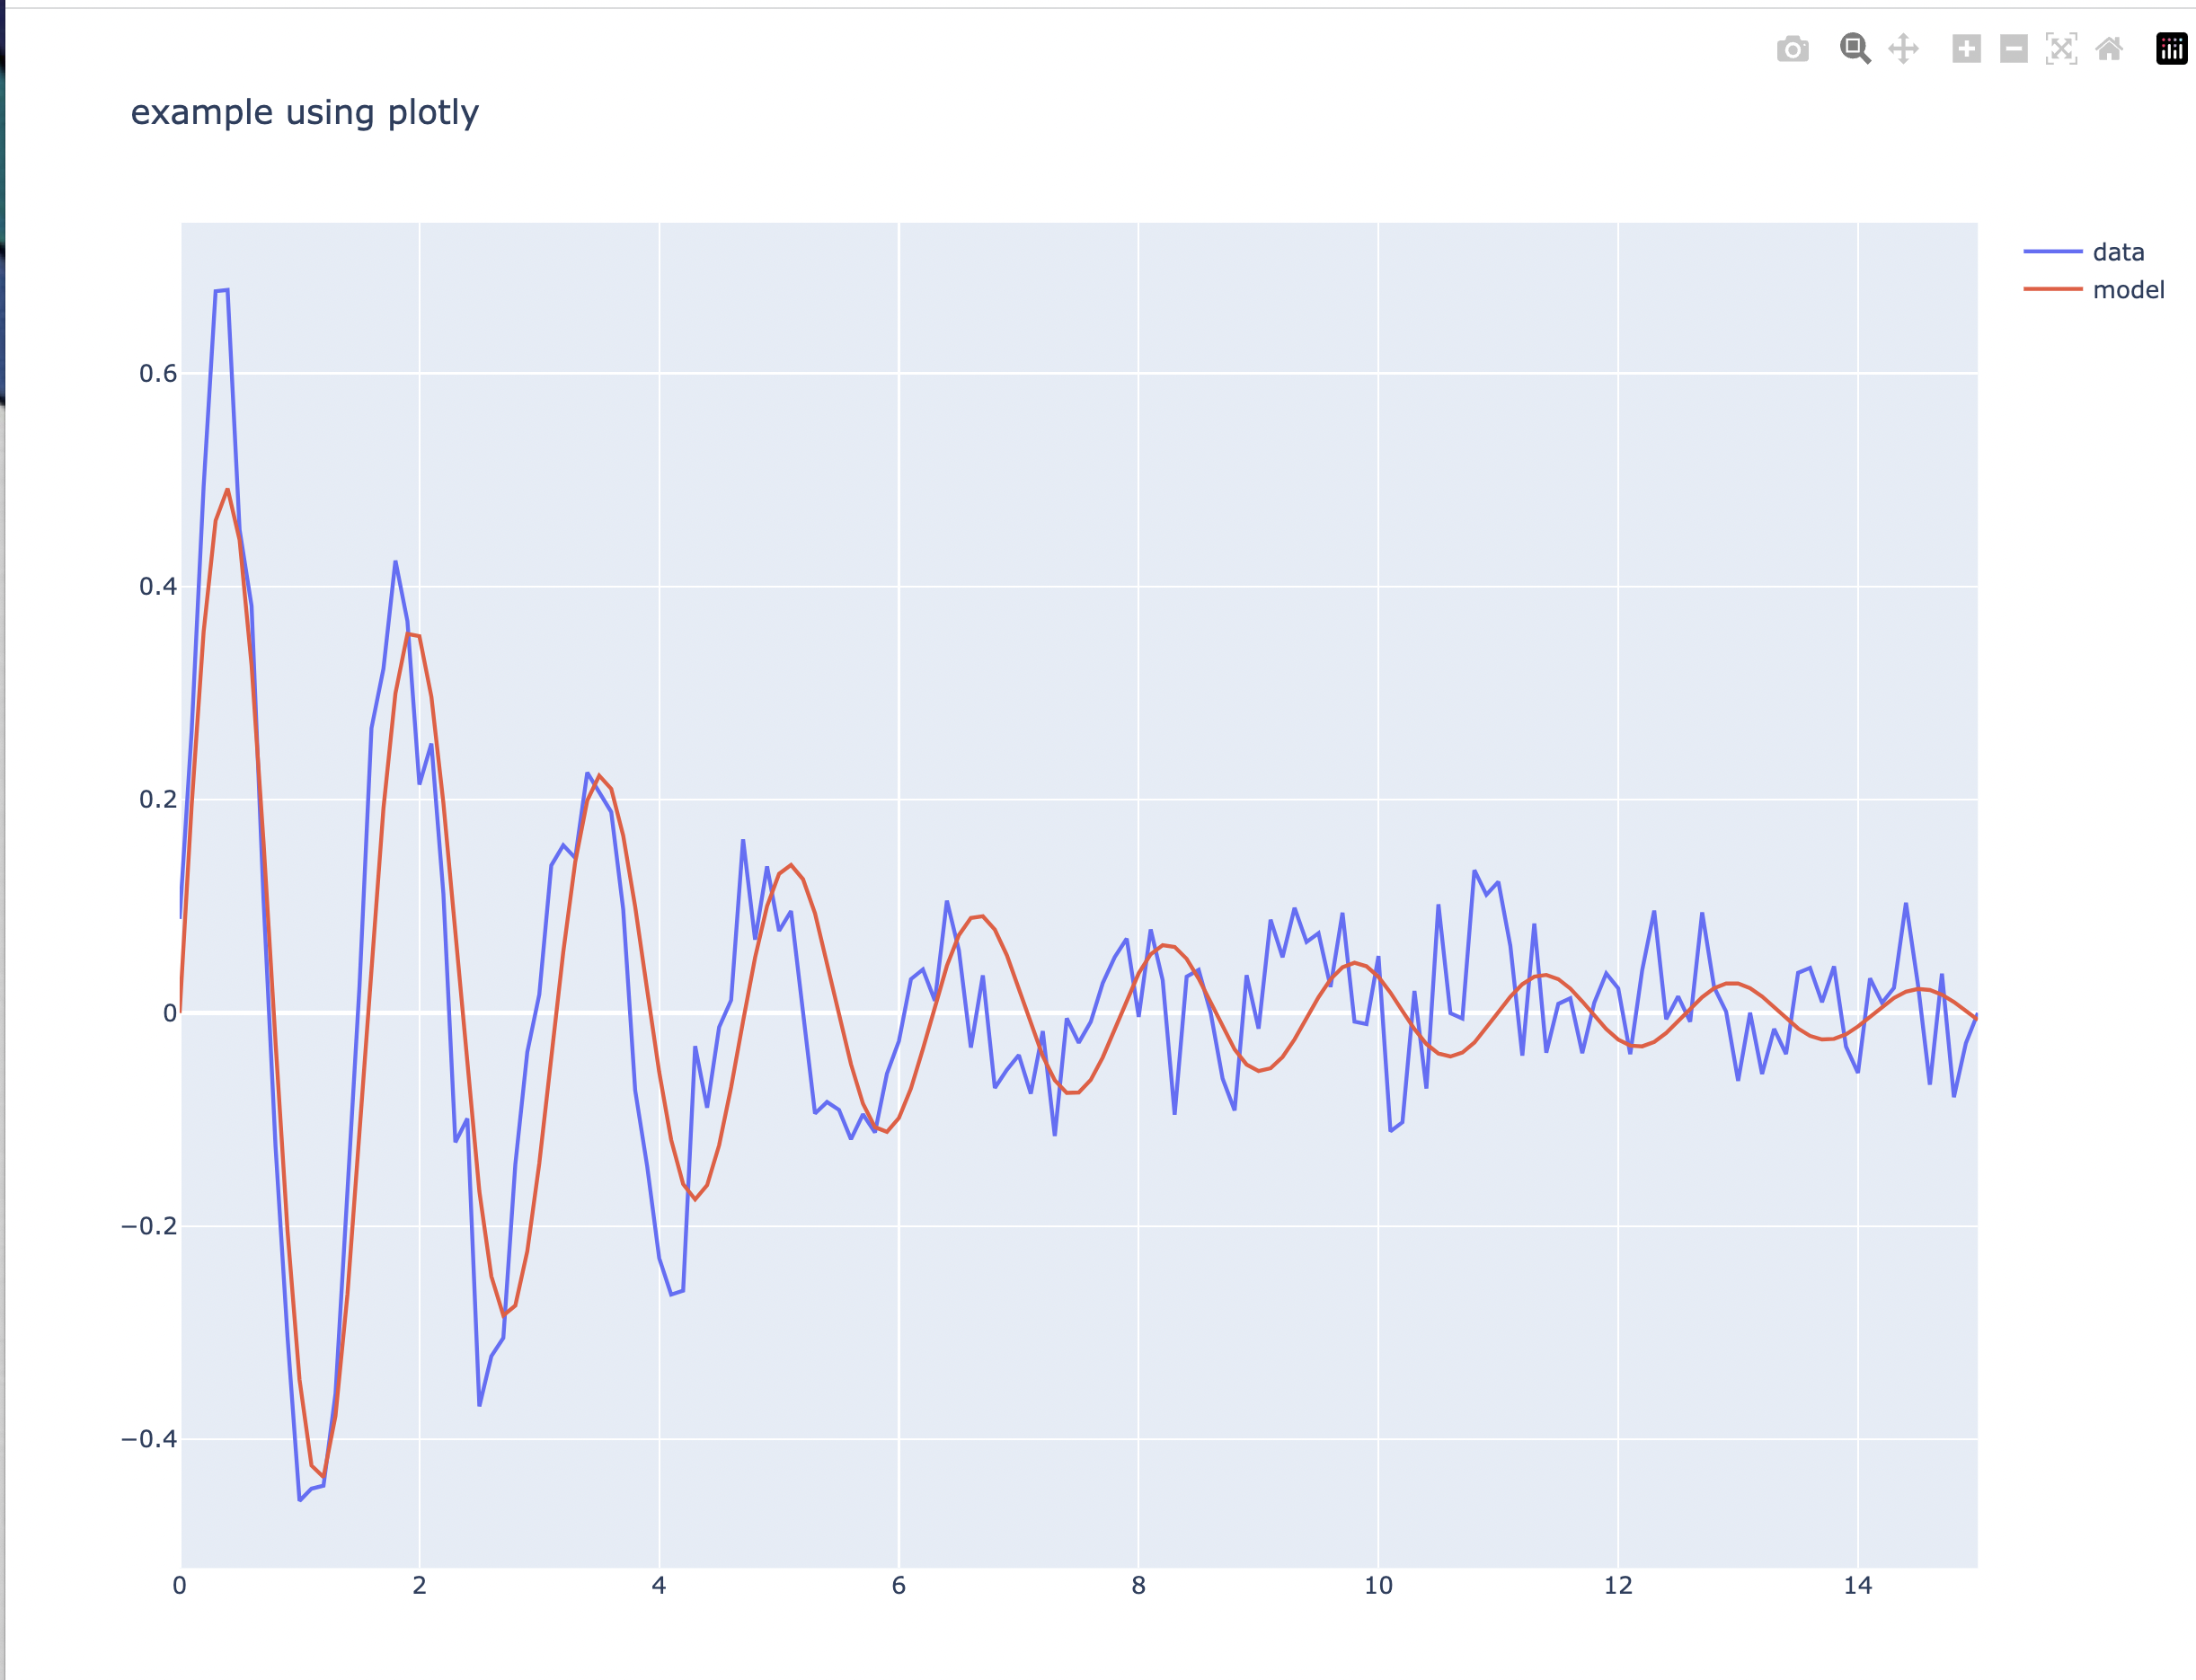Click the chart title 'example using plotly'
The image size is (2196, 1680).
(305, 112)
